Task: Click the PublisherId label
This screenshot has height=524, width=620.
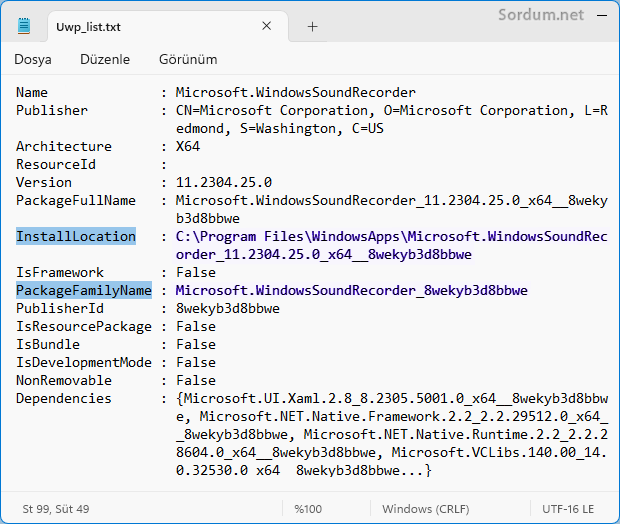Action: [x=60, y=308]
